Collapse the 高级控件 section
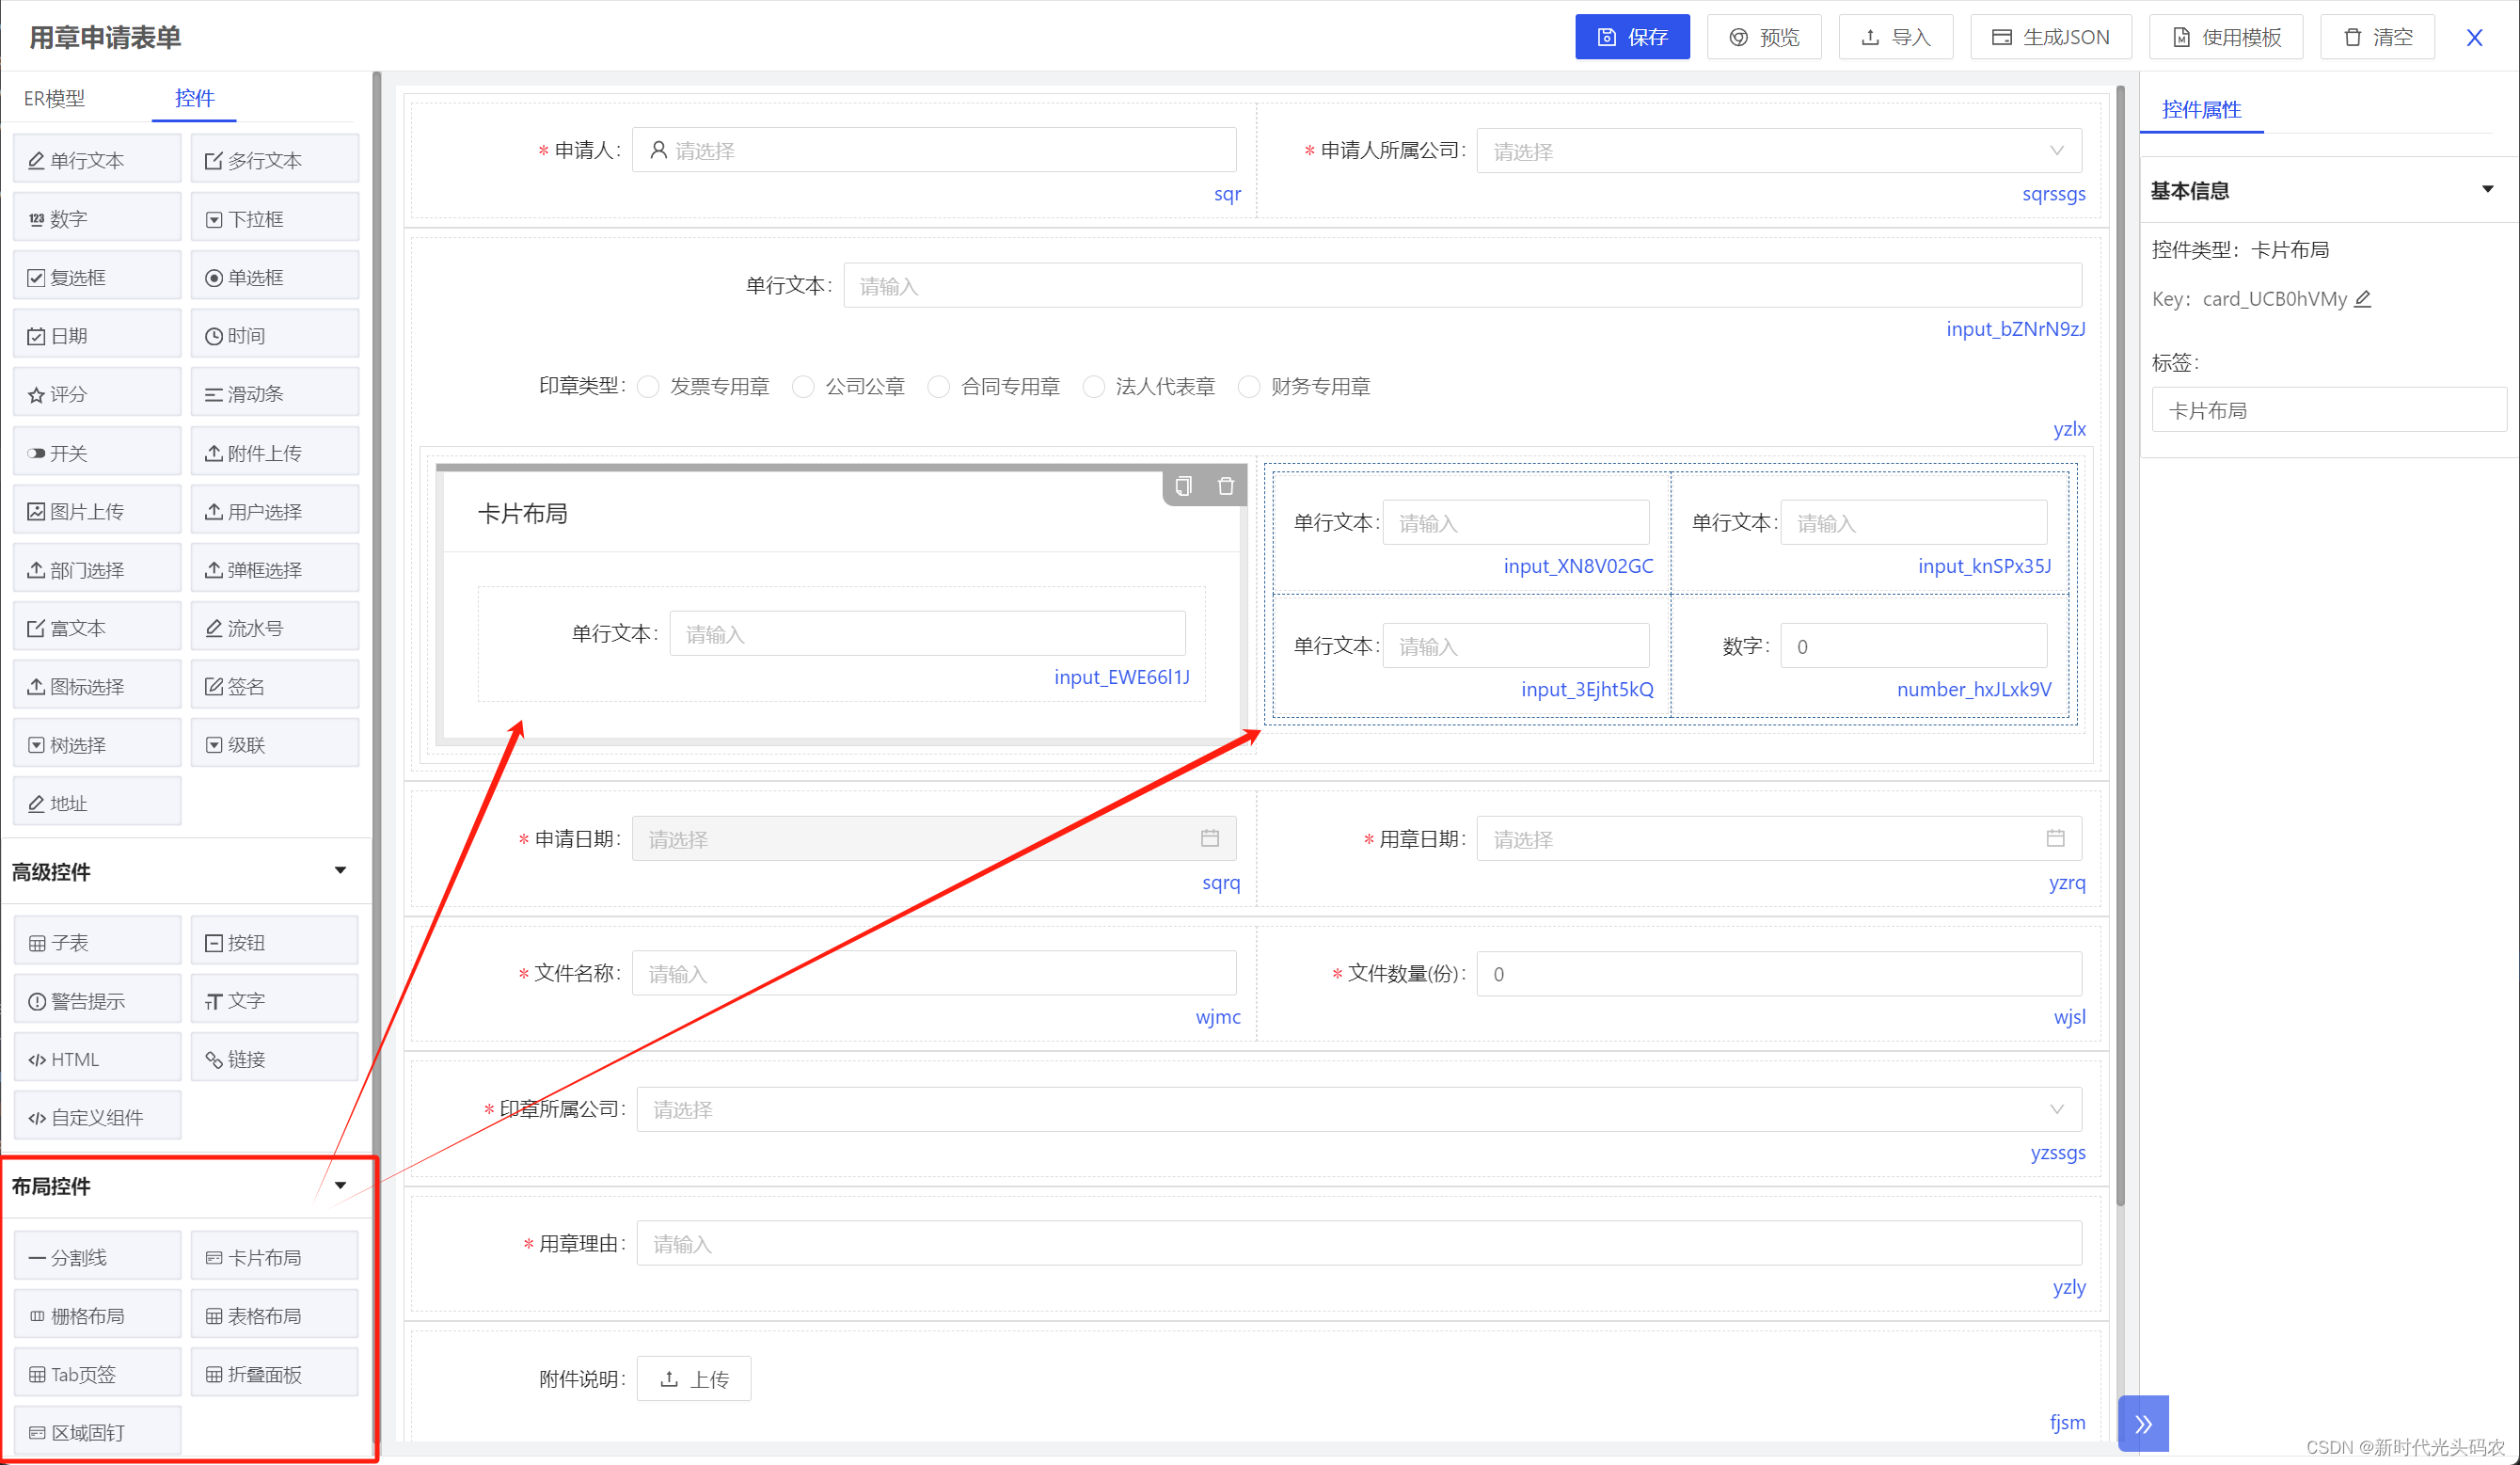 click(x=340, y=871)
